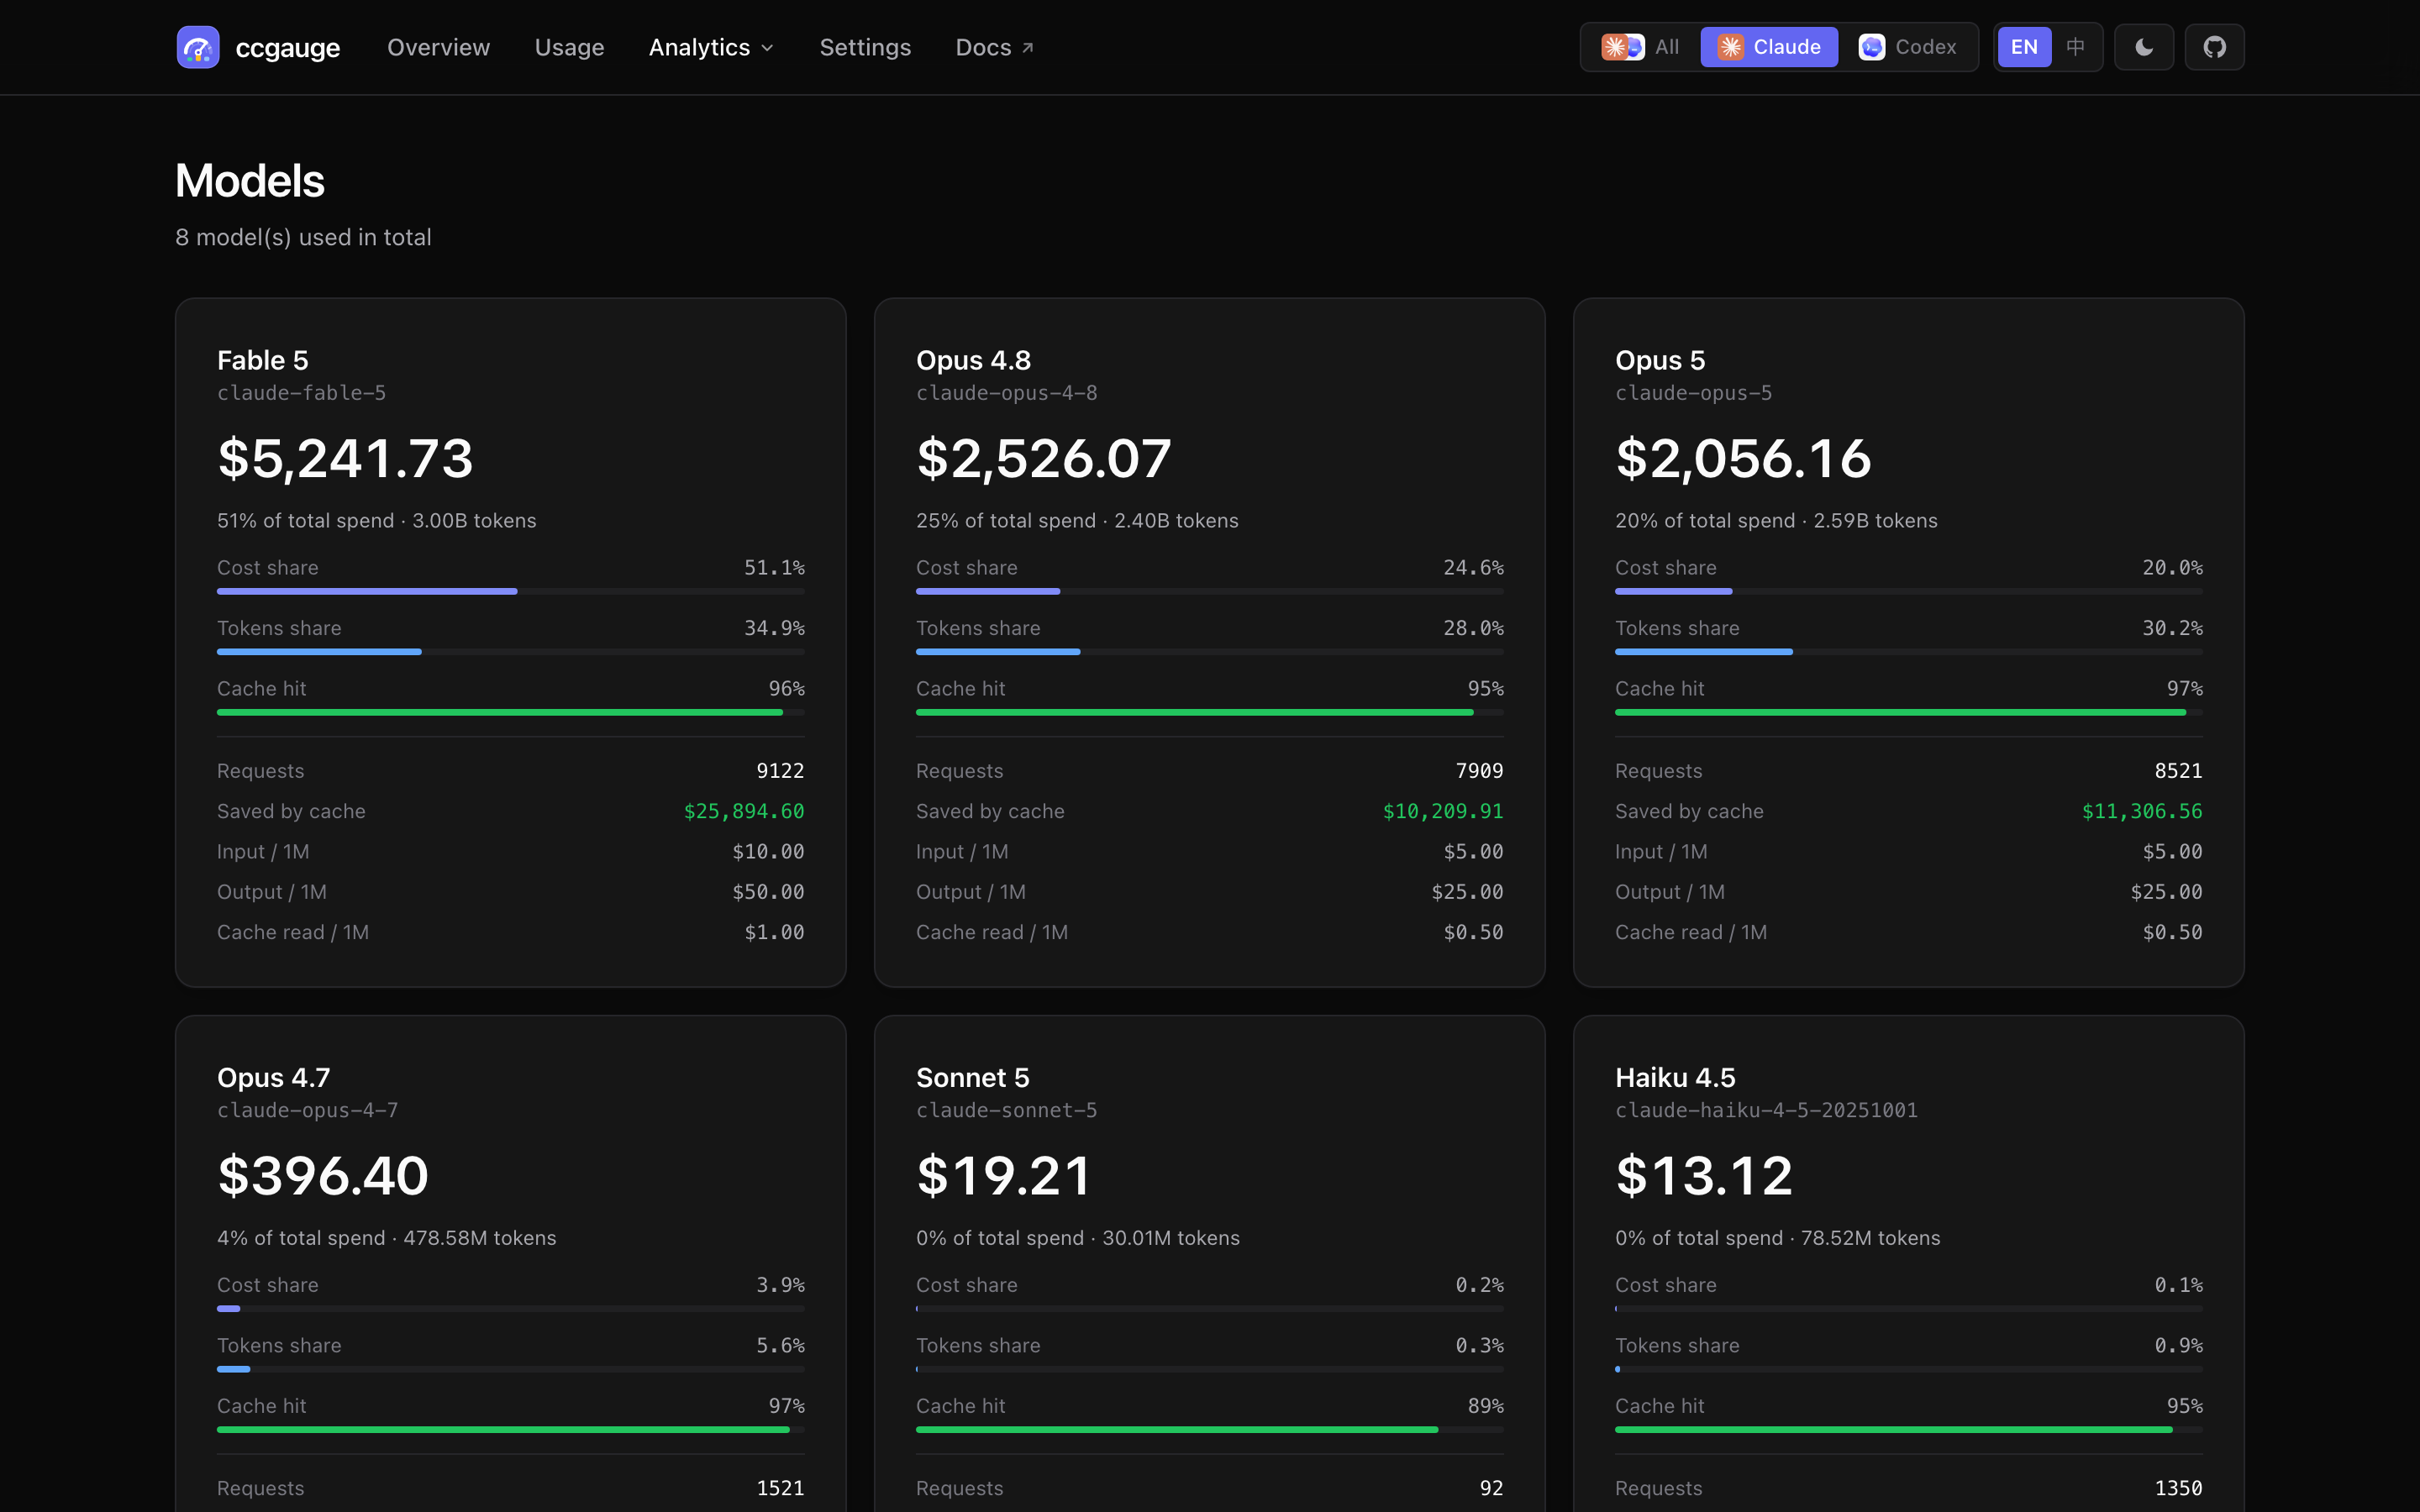Click Fable 5 cache hit bar
Viewport: 2420px width, 1512px height.
pos(511,712)
